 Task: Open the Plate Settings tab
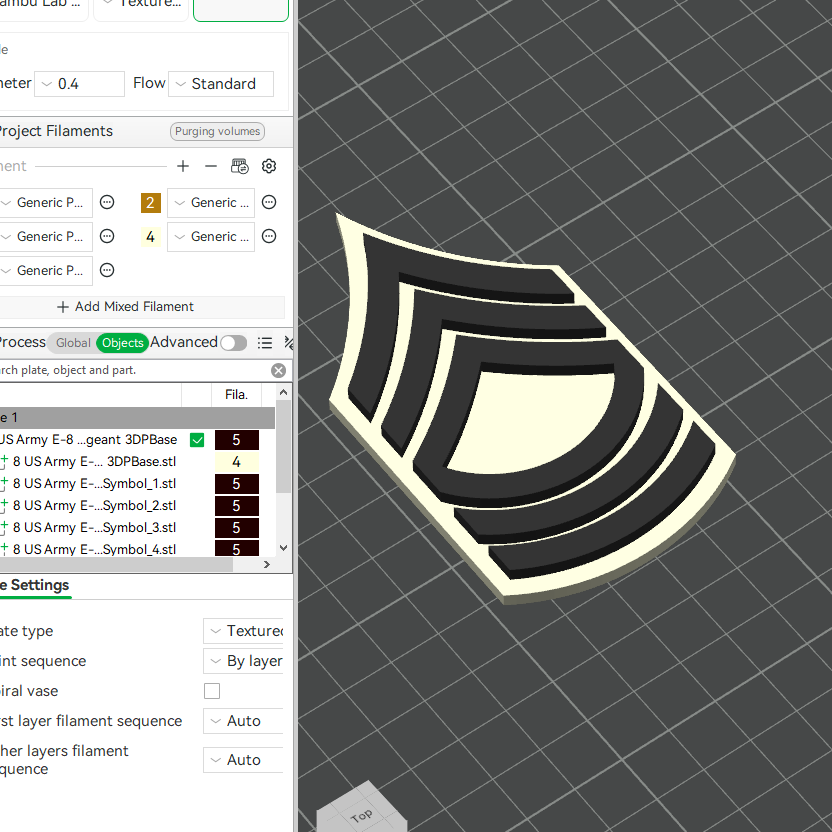[x=35, y=585]
